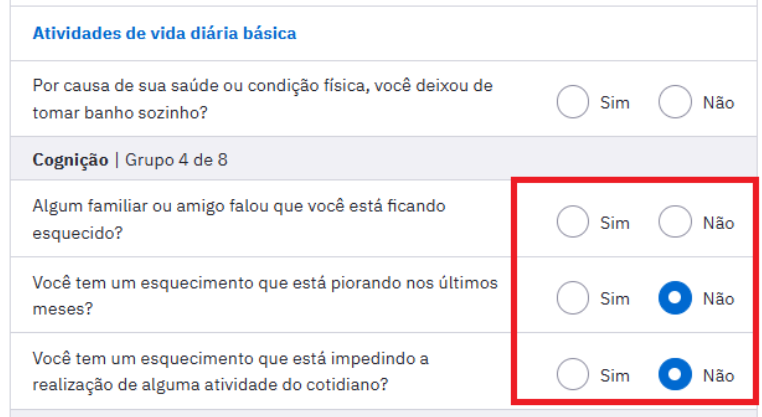
Task: Mark Sim radio circle for forgetfulness impeding activities
Action: (573, 375)
